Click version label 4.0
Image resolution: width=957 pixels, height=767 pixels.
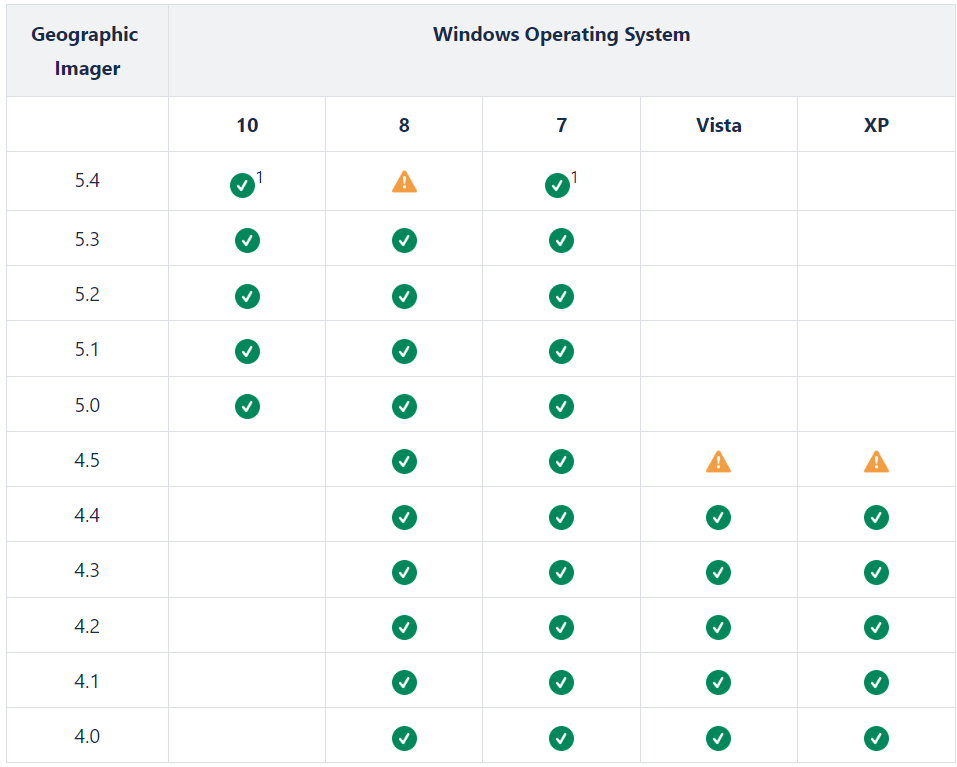(87, 736)
